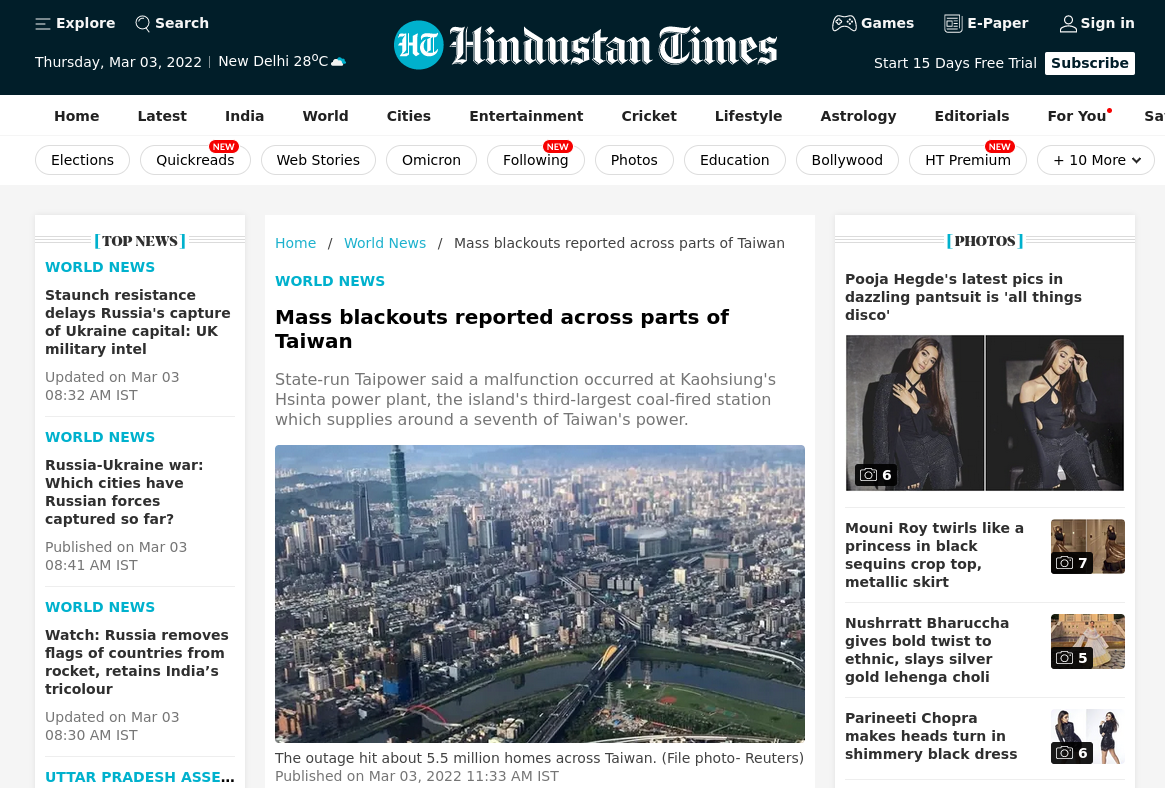Select the Quickreads pill
The image size is (1165, 788).
(x=195, y=160)
